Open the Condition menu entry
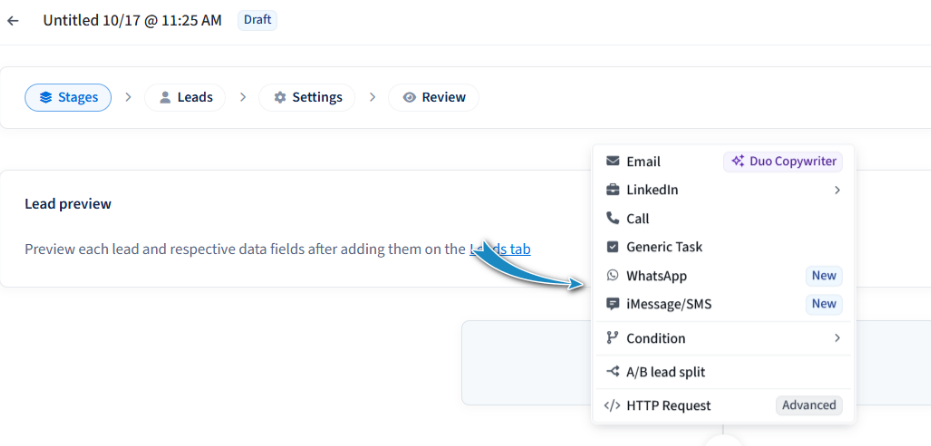 [x=723, y=338]
